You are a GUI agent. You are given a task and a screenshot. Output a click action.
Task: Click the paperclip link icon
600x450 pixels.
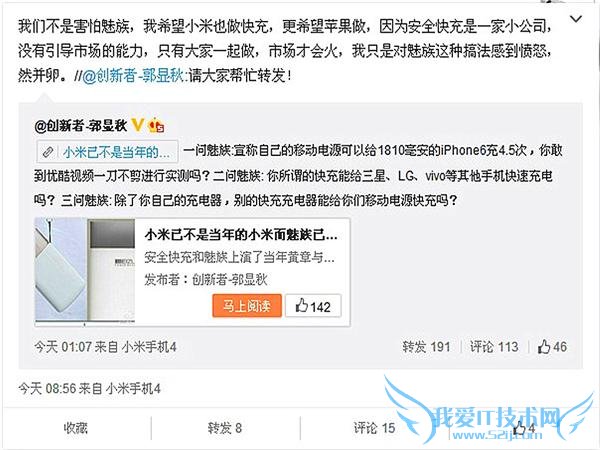pyautogui.click(x=48, y=152)
